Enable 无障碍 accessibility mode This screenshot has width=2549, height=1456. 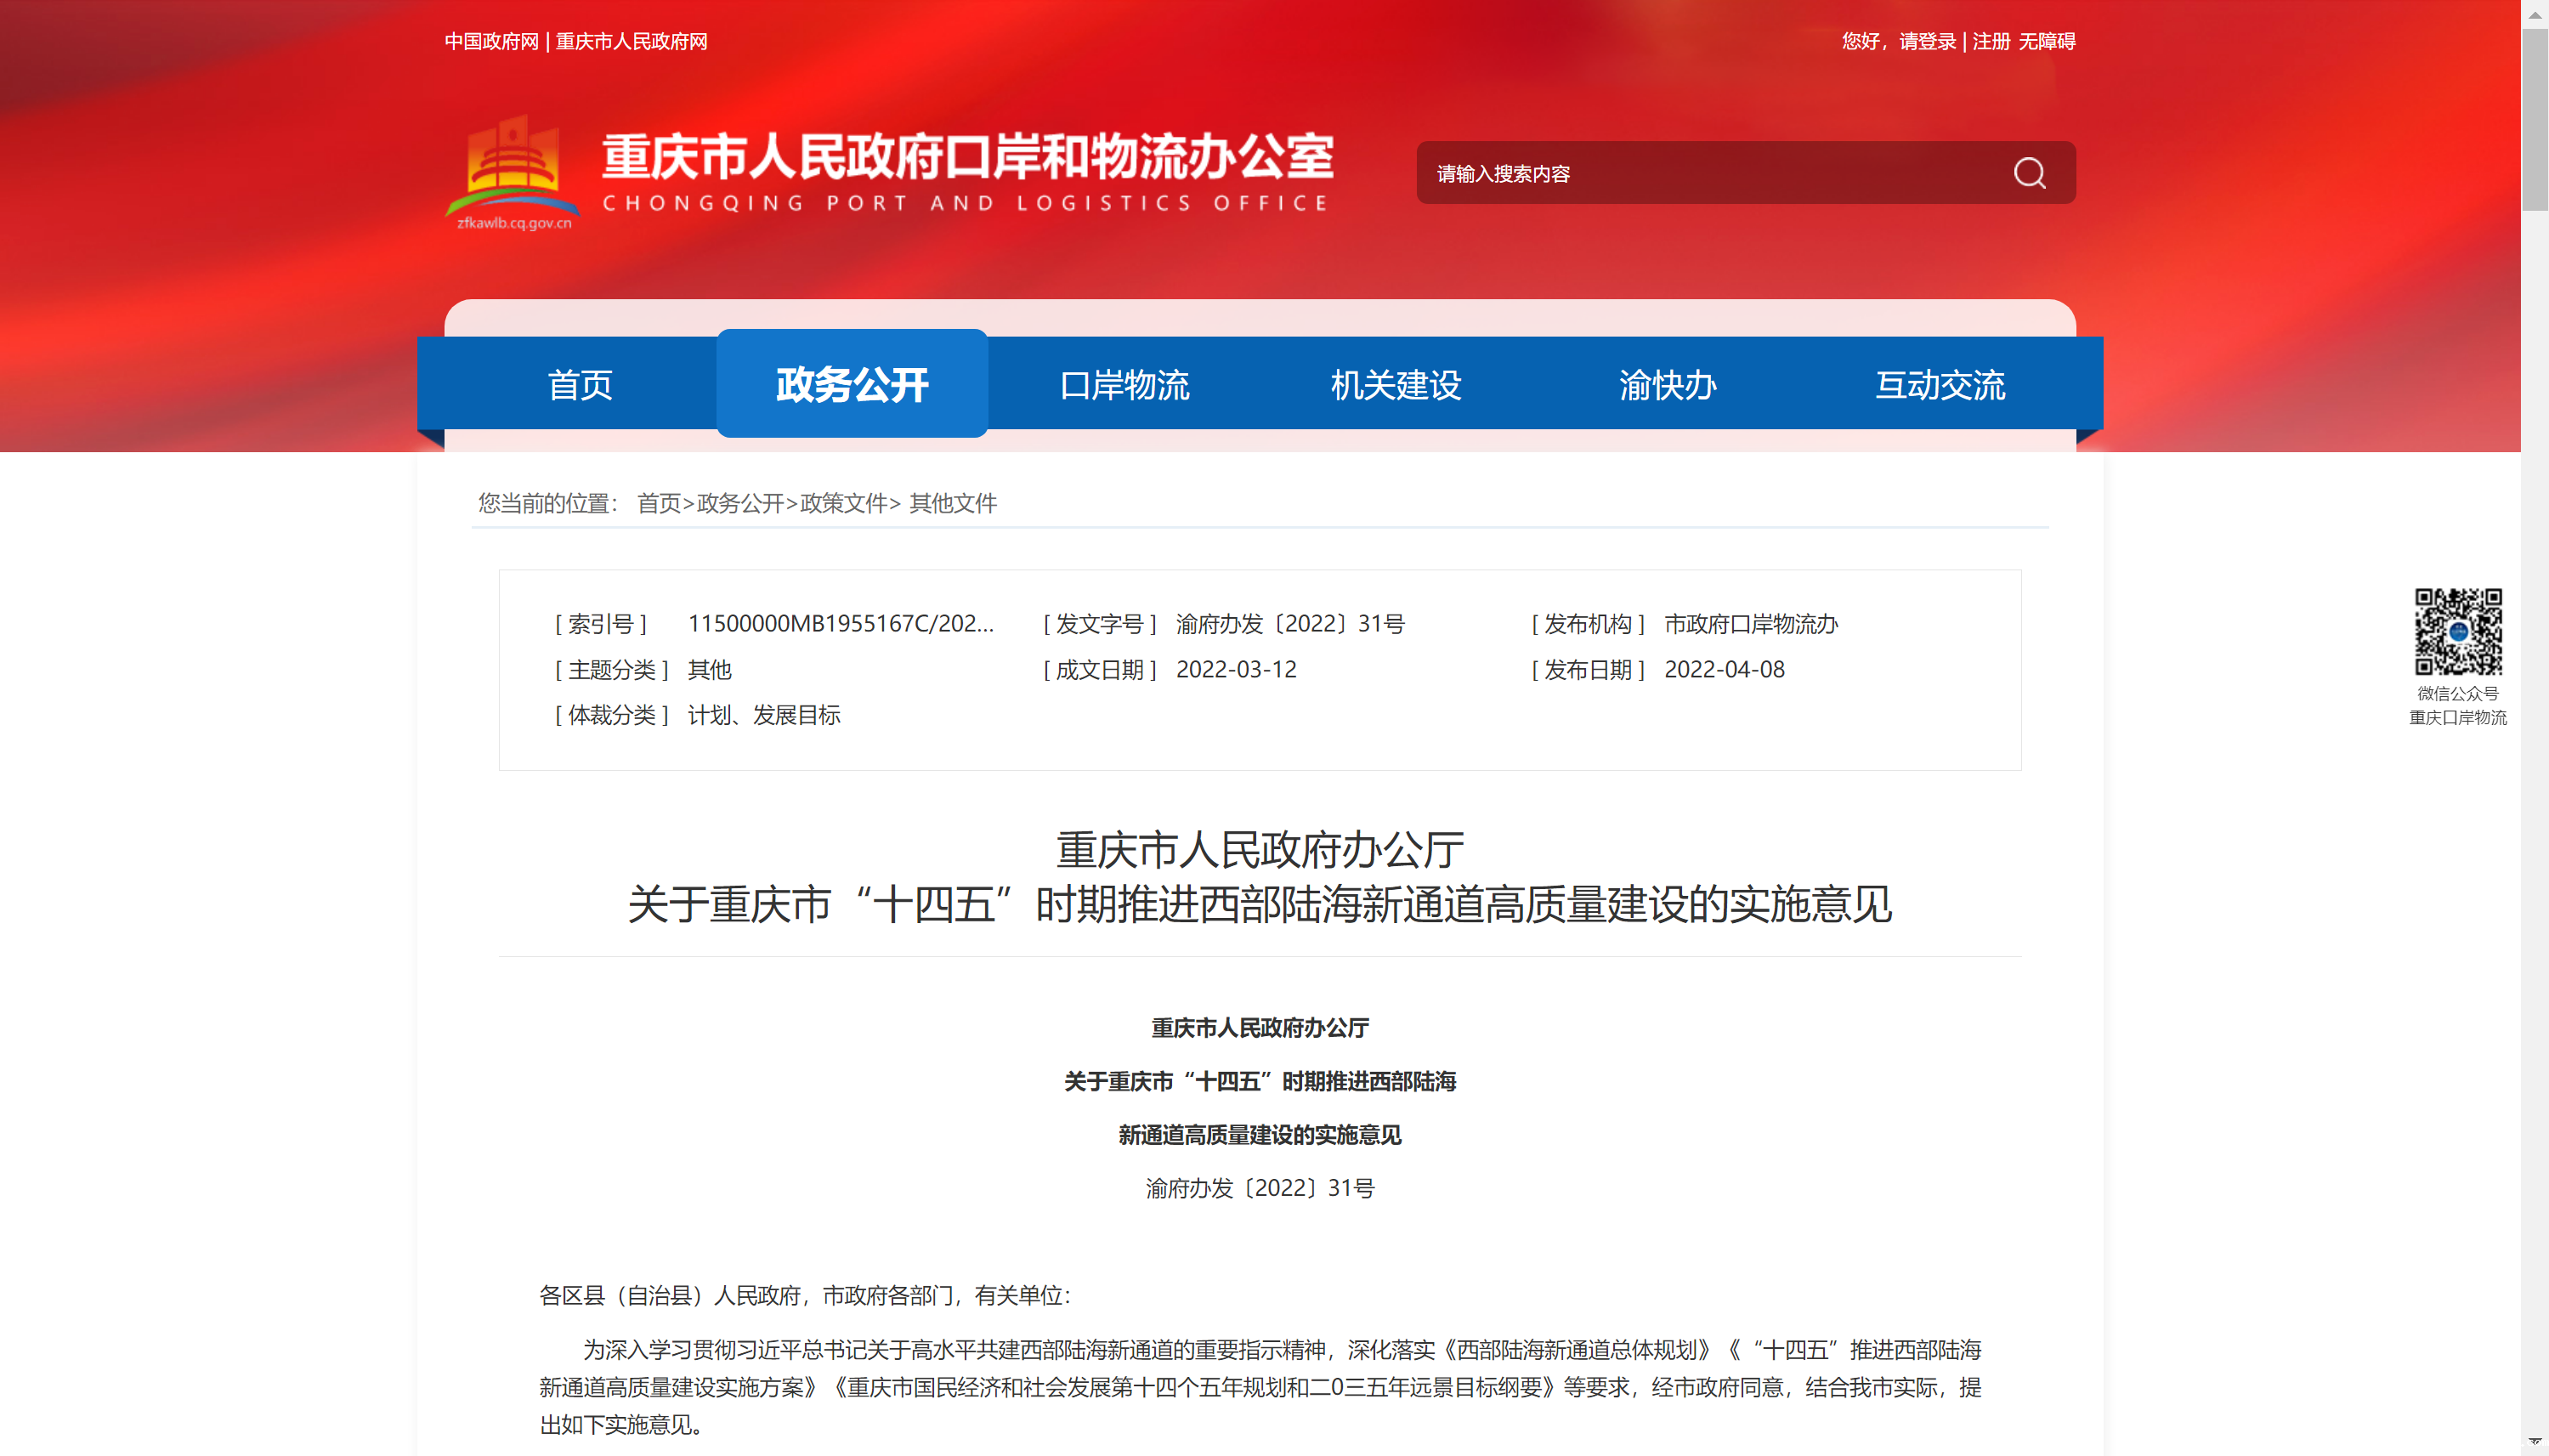click(2047, 41)
